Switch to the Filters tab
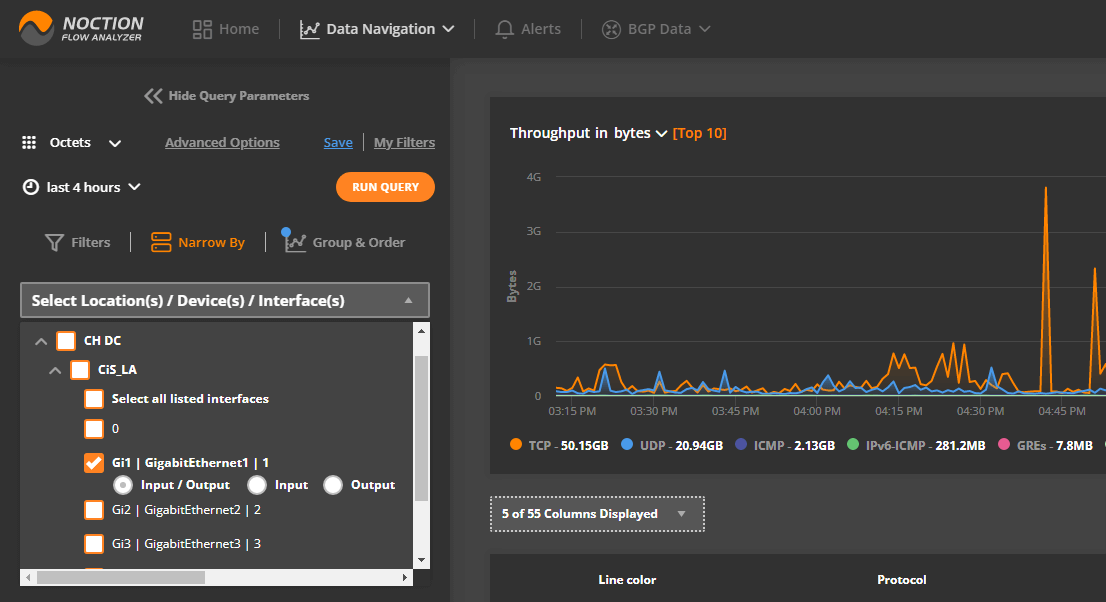Screen dimensions: 1106x602 pos(78,242)
